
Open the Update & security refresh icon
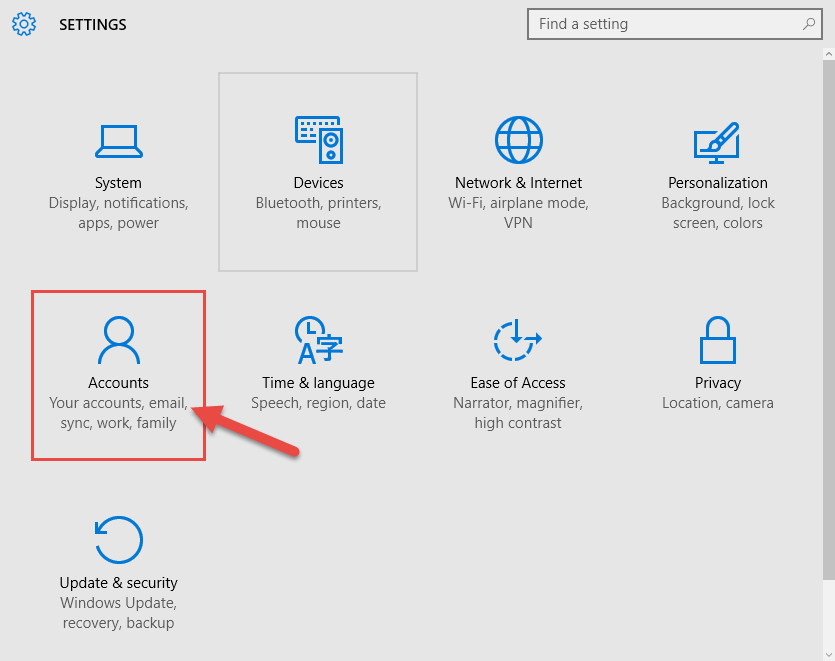click(x=119, y=540)
